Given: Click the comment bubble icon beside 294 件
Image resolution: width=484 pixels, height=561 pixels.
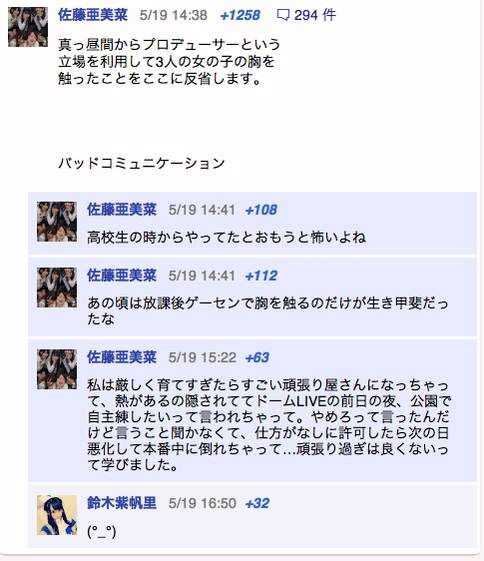Looking at the screenshot, I should coord(283,15).
